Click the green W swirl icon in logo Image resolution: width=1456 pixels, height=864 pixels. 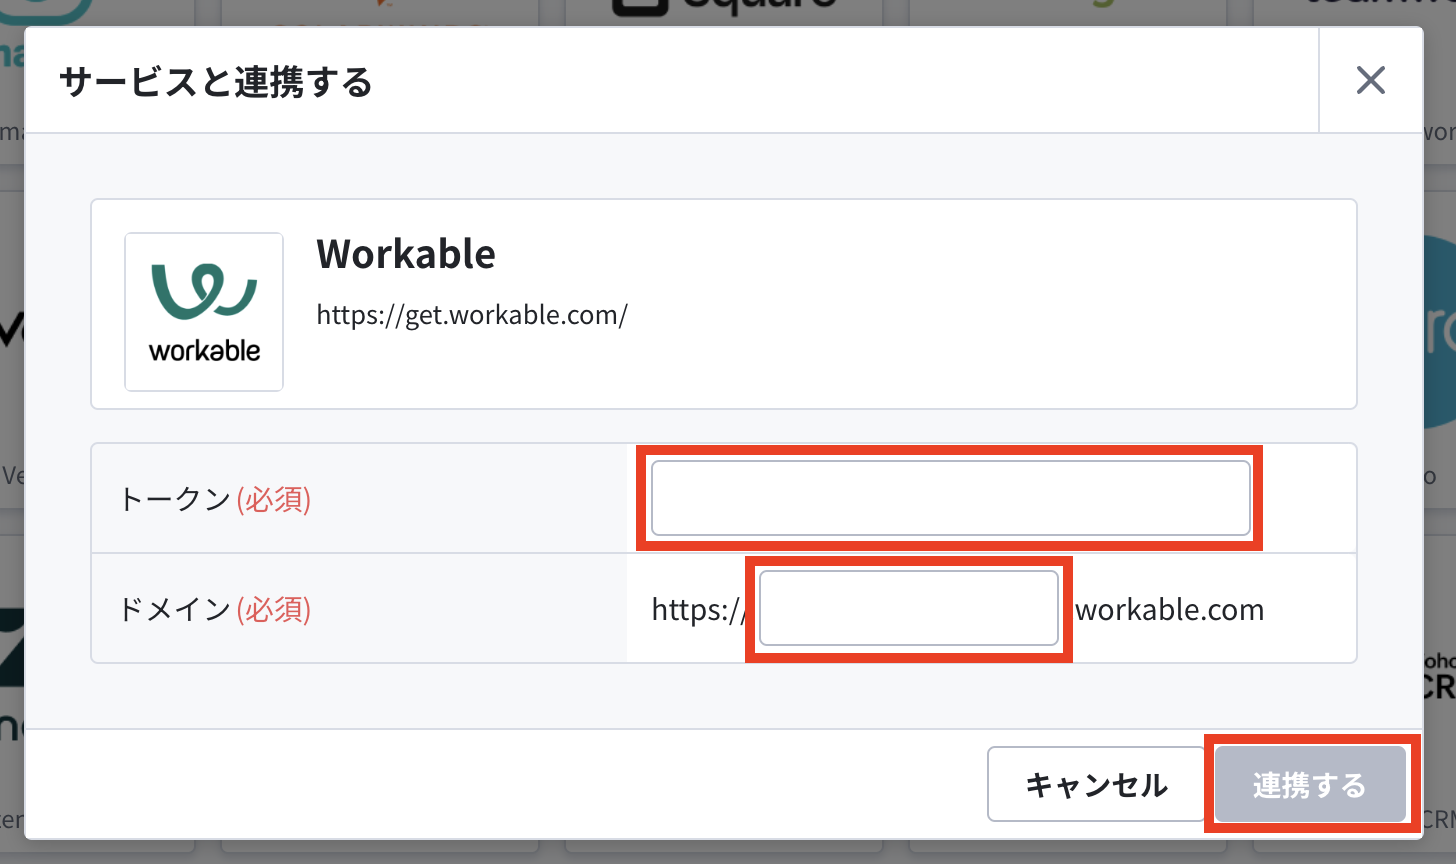click(204, 292)
